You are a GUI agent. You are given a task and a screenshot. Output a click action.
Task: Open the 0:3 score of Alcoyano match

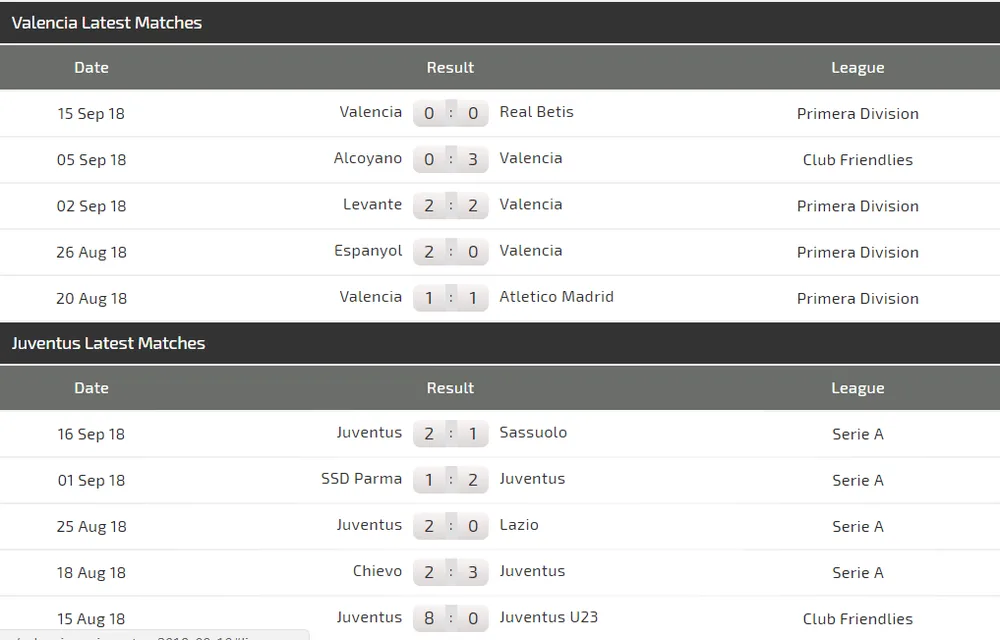coord(451,159)
